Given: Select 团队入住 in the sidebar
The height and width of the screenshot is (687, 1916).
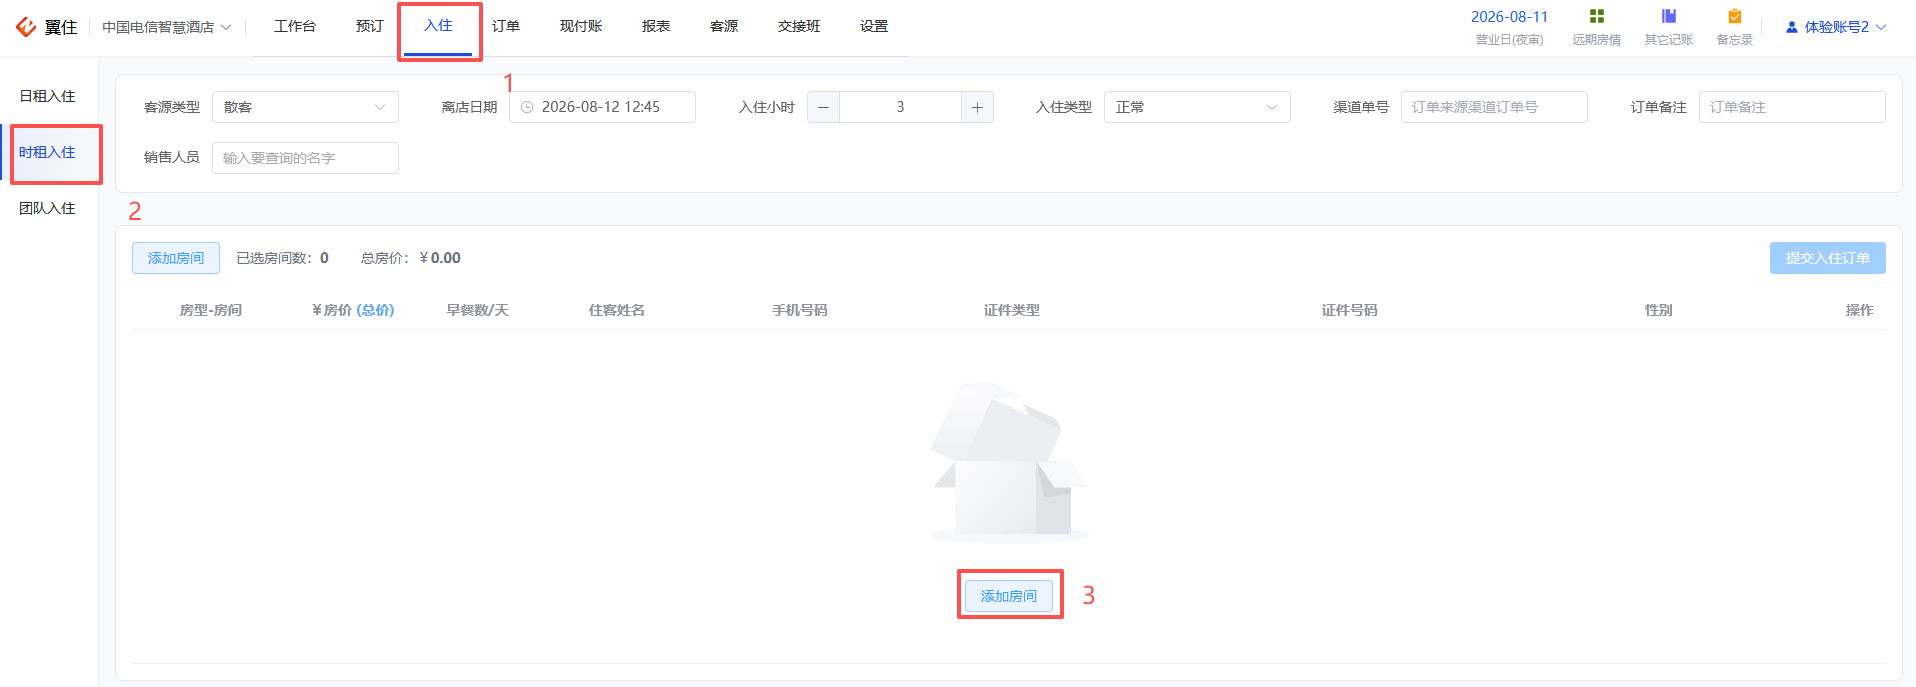Looking at the screenshot, I should [x=48, y=208].
